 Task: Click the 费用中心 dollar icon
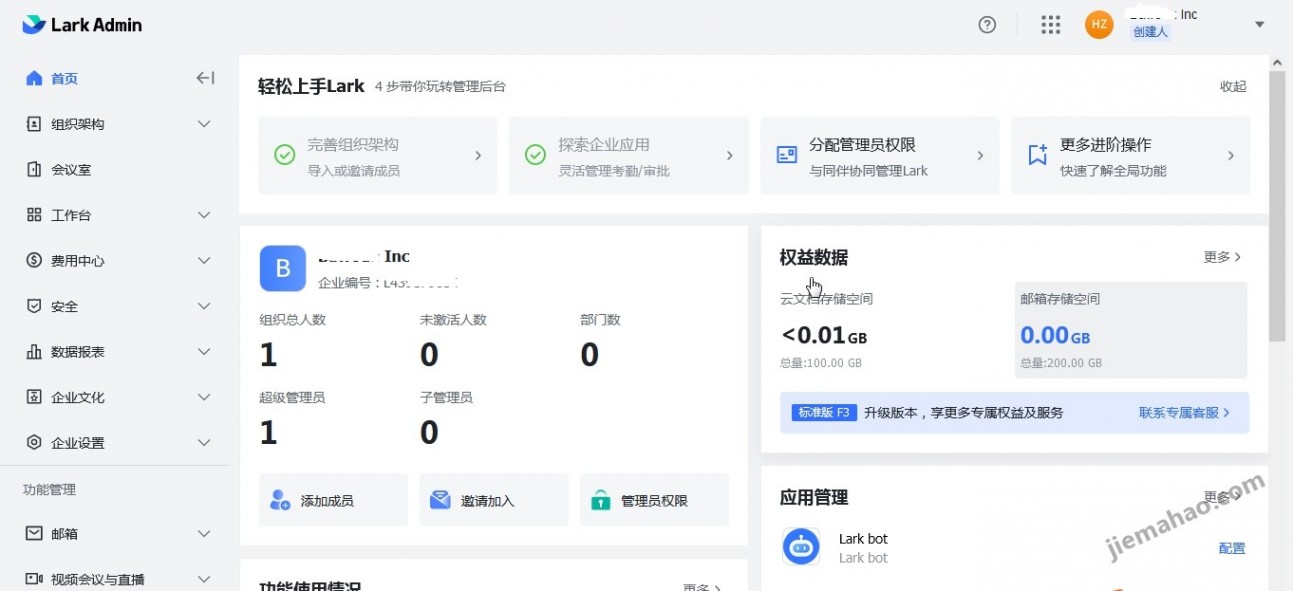point(34,260)
